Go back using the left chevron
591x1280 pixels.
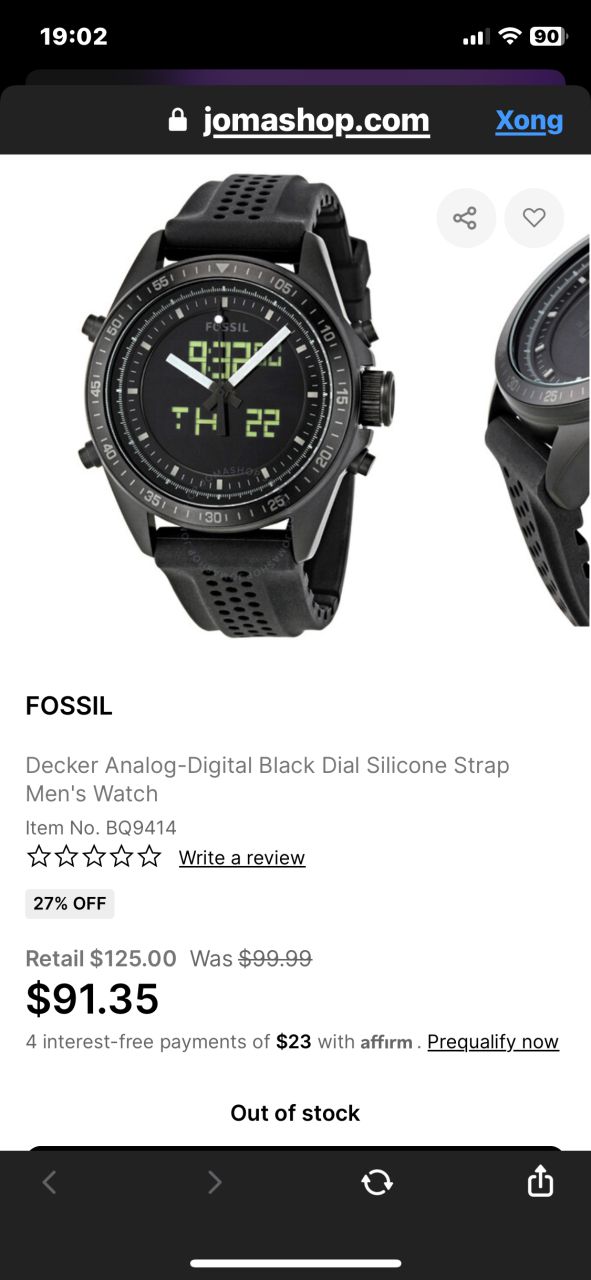tap(49, 1183)
